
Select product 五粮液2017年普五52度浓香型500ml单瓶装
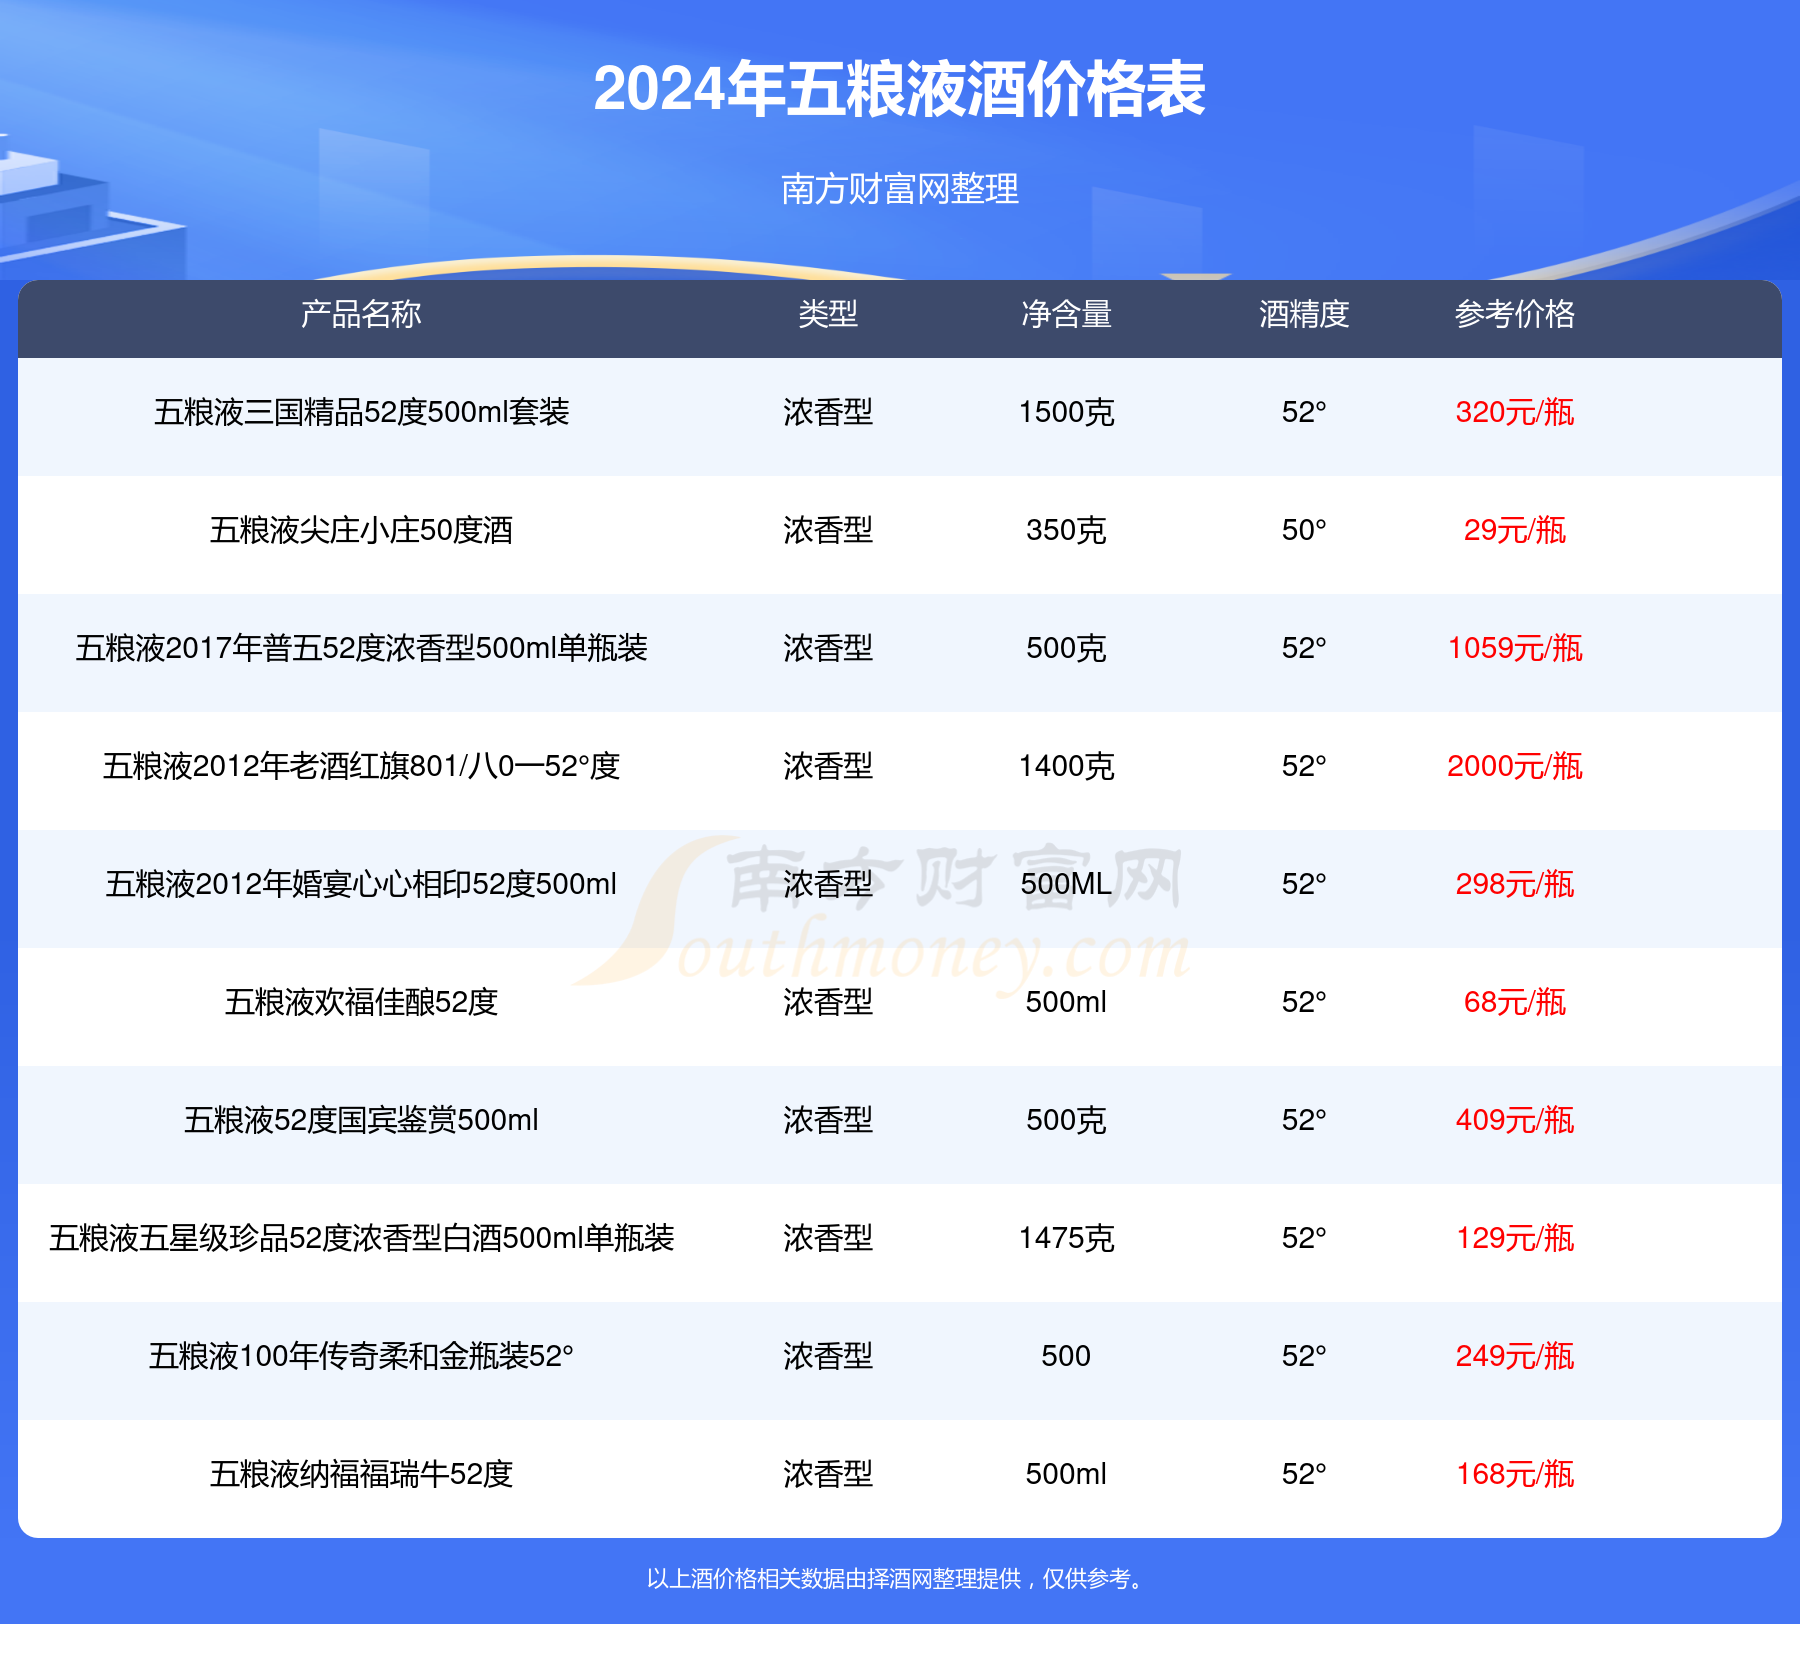[361, 648]
